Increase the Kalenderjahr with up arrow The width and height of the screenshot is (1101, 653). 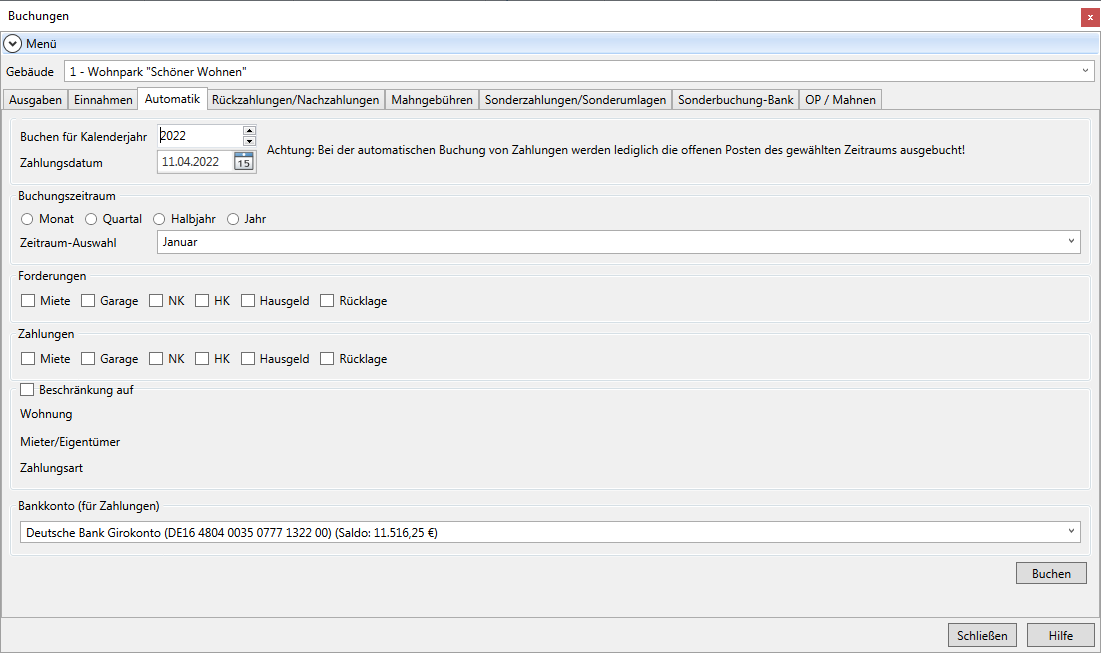[x=249, y=130]
